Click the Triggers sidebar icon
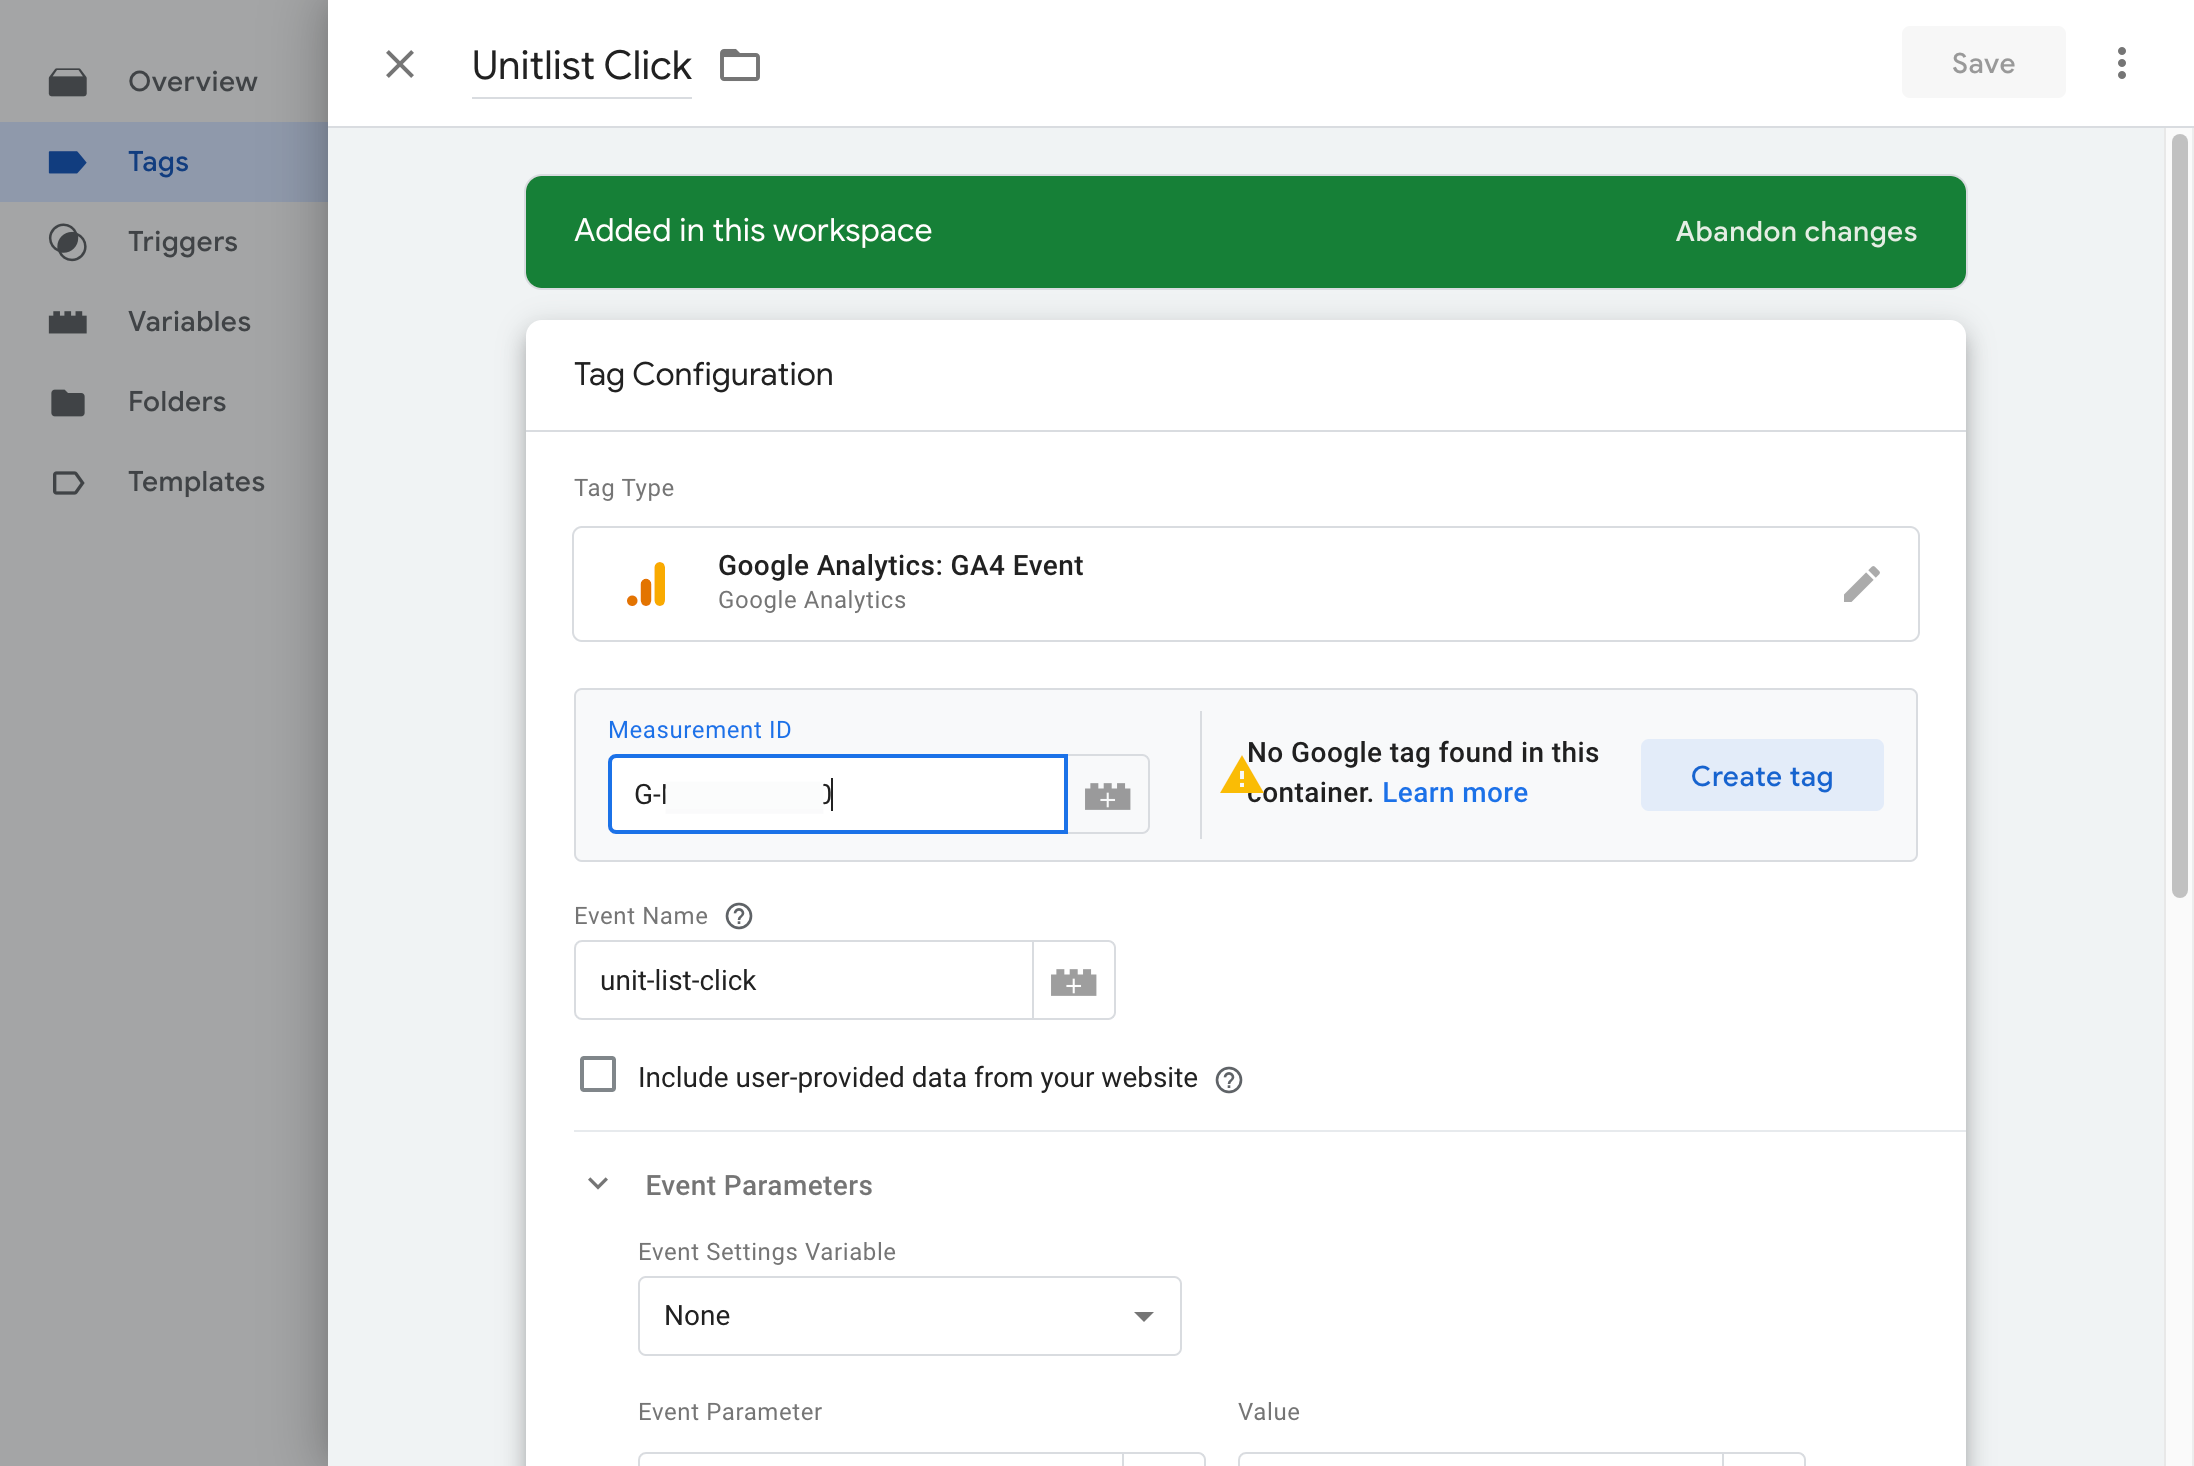Viewport: 2194px width, 1466px height. click(68, 242)
